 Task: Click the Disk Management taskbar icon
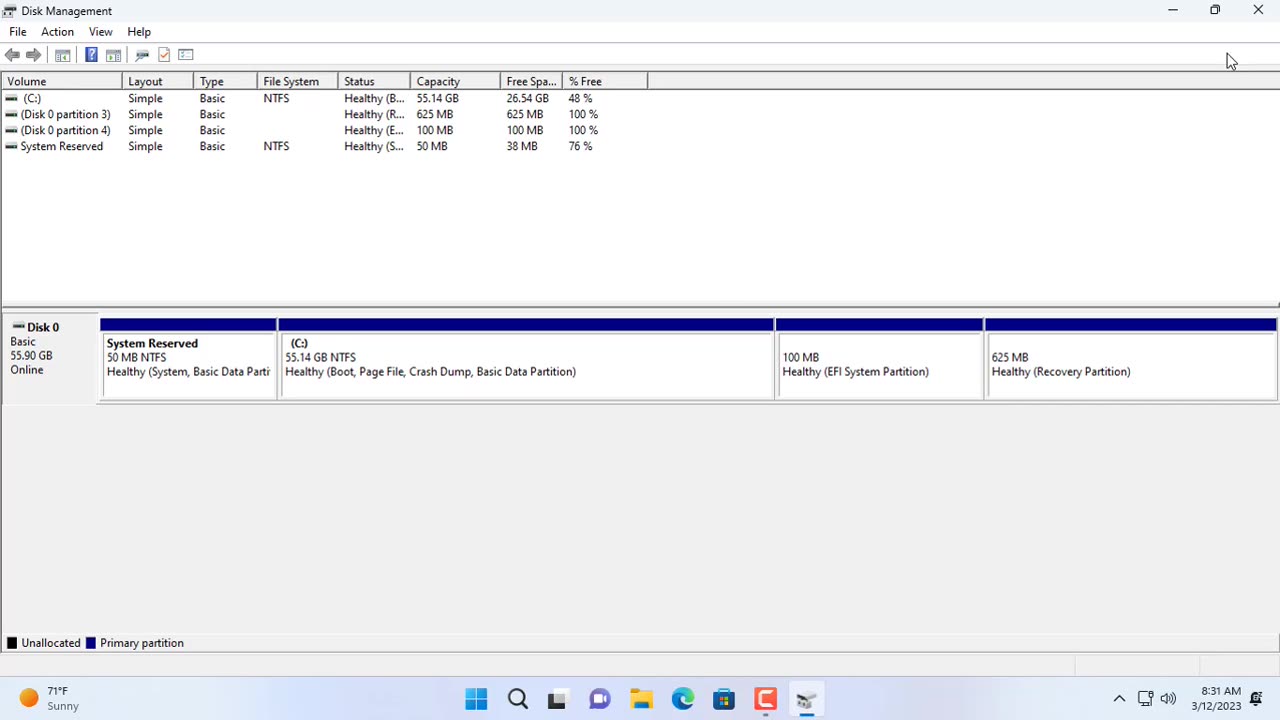[806, 699]
